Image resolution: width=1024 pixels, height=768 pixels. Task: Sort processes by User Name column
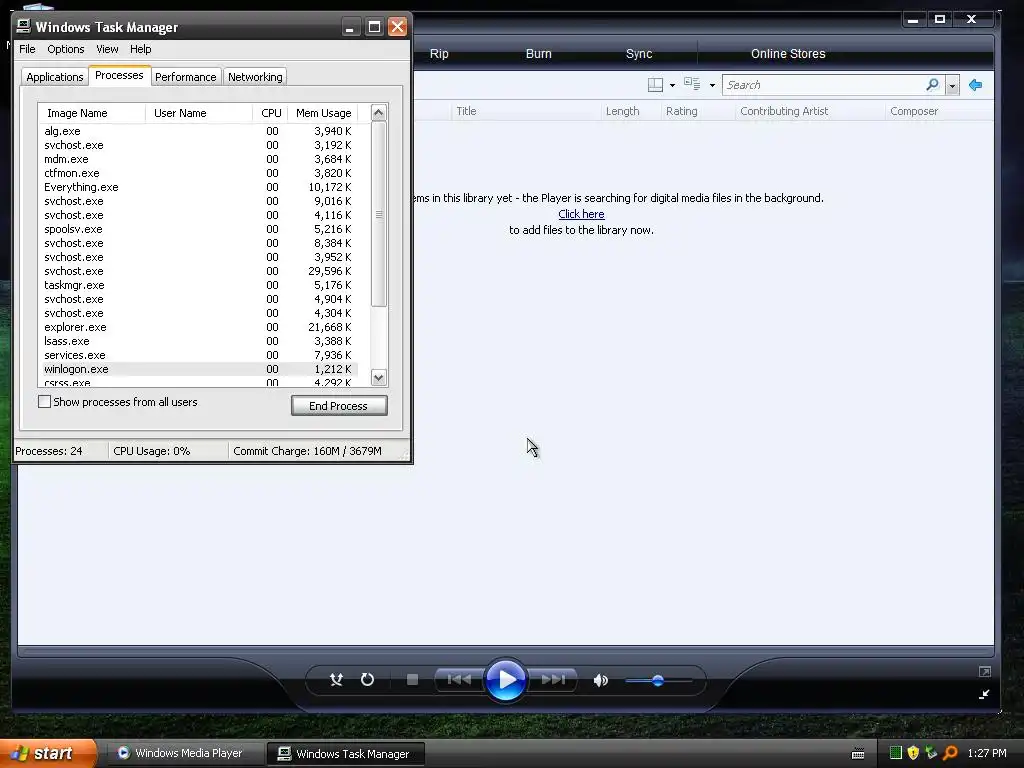(x=199, y=113)
